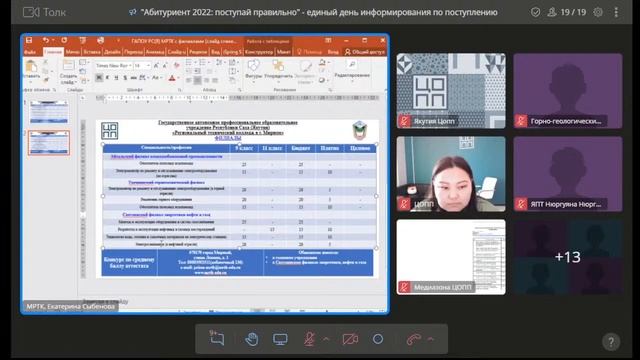Switch to the Дизайн ribbon tab
640x360 pixels.
tap(112, 52)
